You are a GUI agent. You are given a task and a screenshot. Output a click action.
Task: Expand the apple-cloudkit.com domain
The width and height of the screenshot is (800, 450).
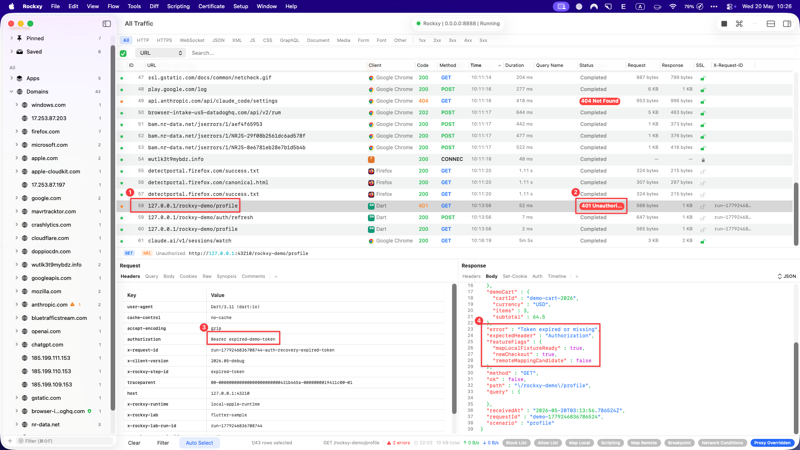(16, 171)
